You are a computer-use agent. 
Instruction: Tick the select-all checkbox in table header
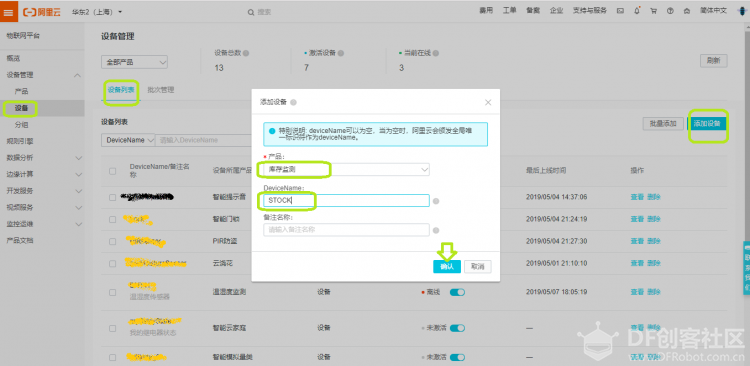pyautogui.click(x=112, y=171)
